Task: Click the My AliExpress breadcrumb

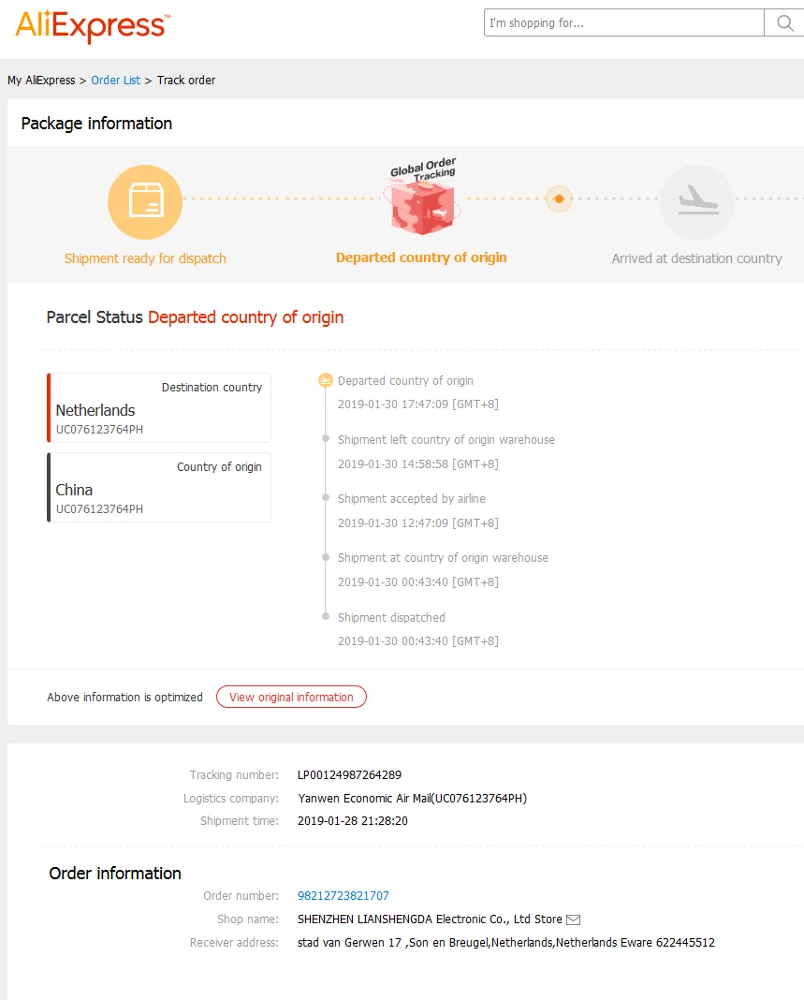Action: (41, 80)
